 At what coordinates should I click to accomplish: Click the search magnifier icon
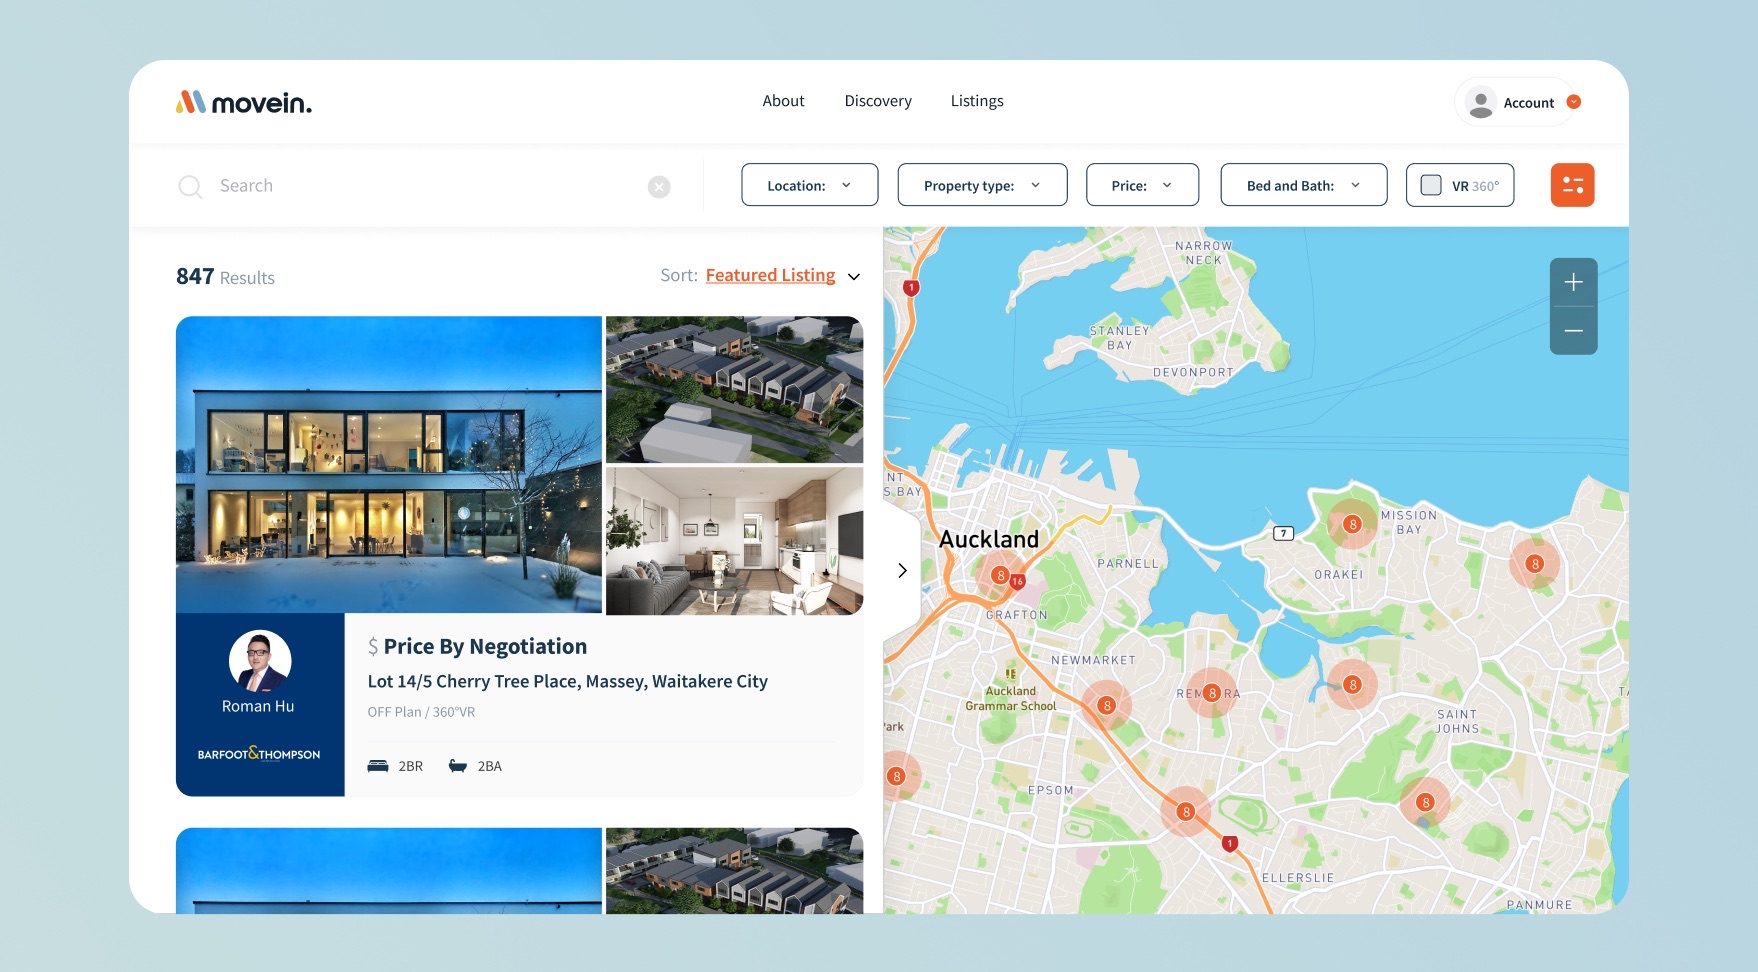(190, 186)
